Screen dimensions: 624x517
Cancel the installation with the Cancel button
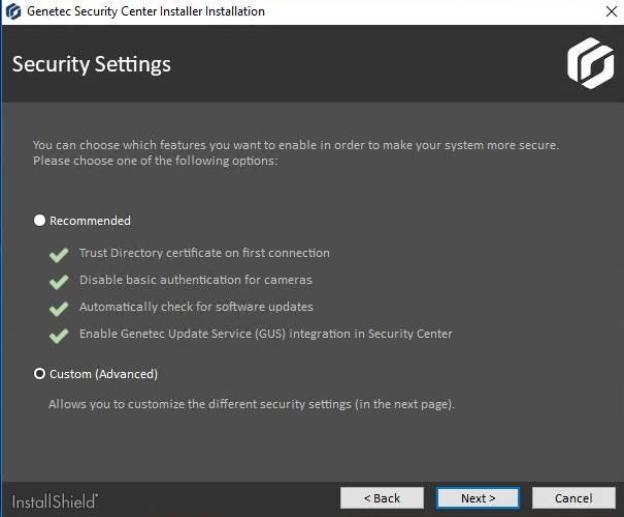(x=573, y=498)
